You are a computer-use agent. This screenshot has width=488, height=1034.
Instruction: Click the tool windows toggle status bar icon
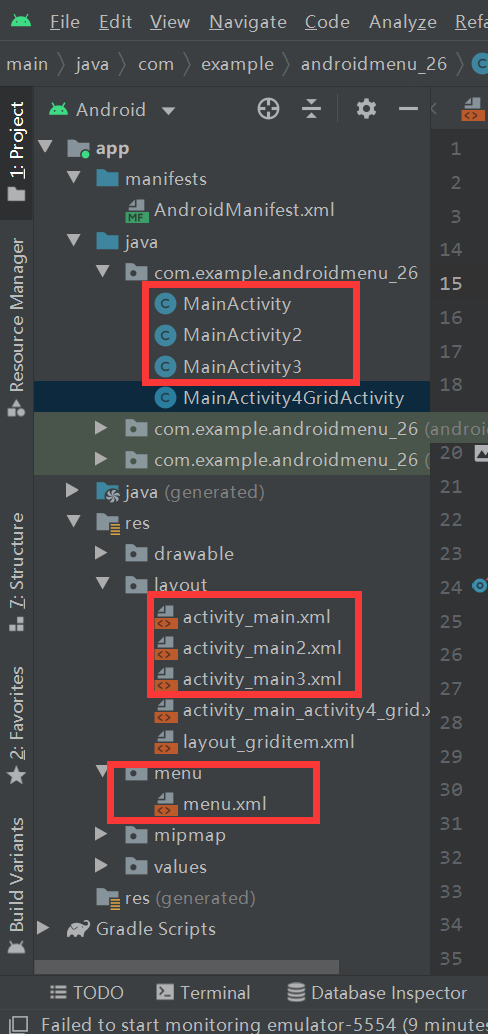coord(19,1024)
